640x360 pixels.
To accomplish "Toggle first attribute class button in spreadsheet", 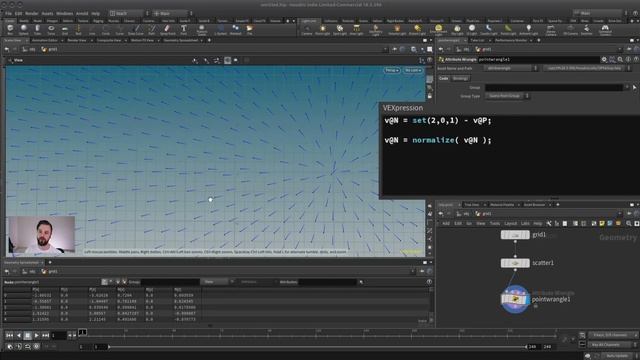I will [104, 282].
